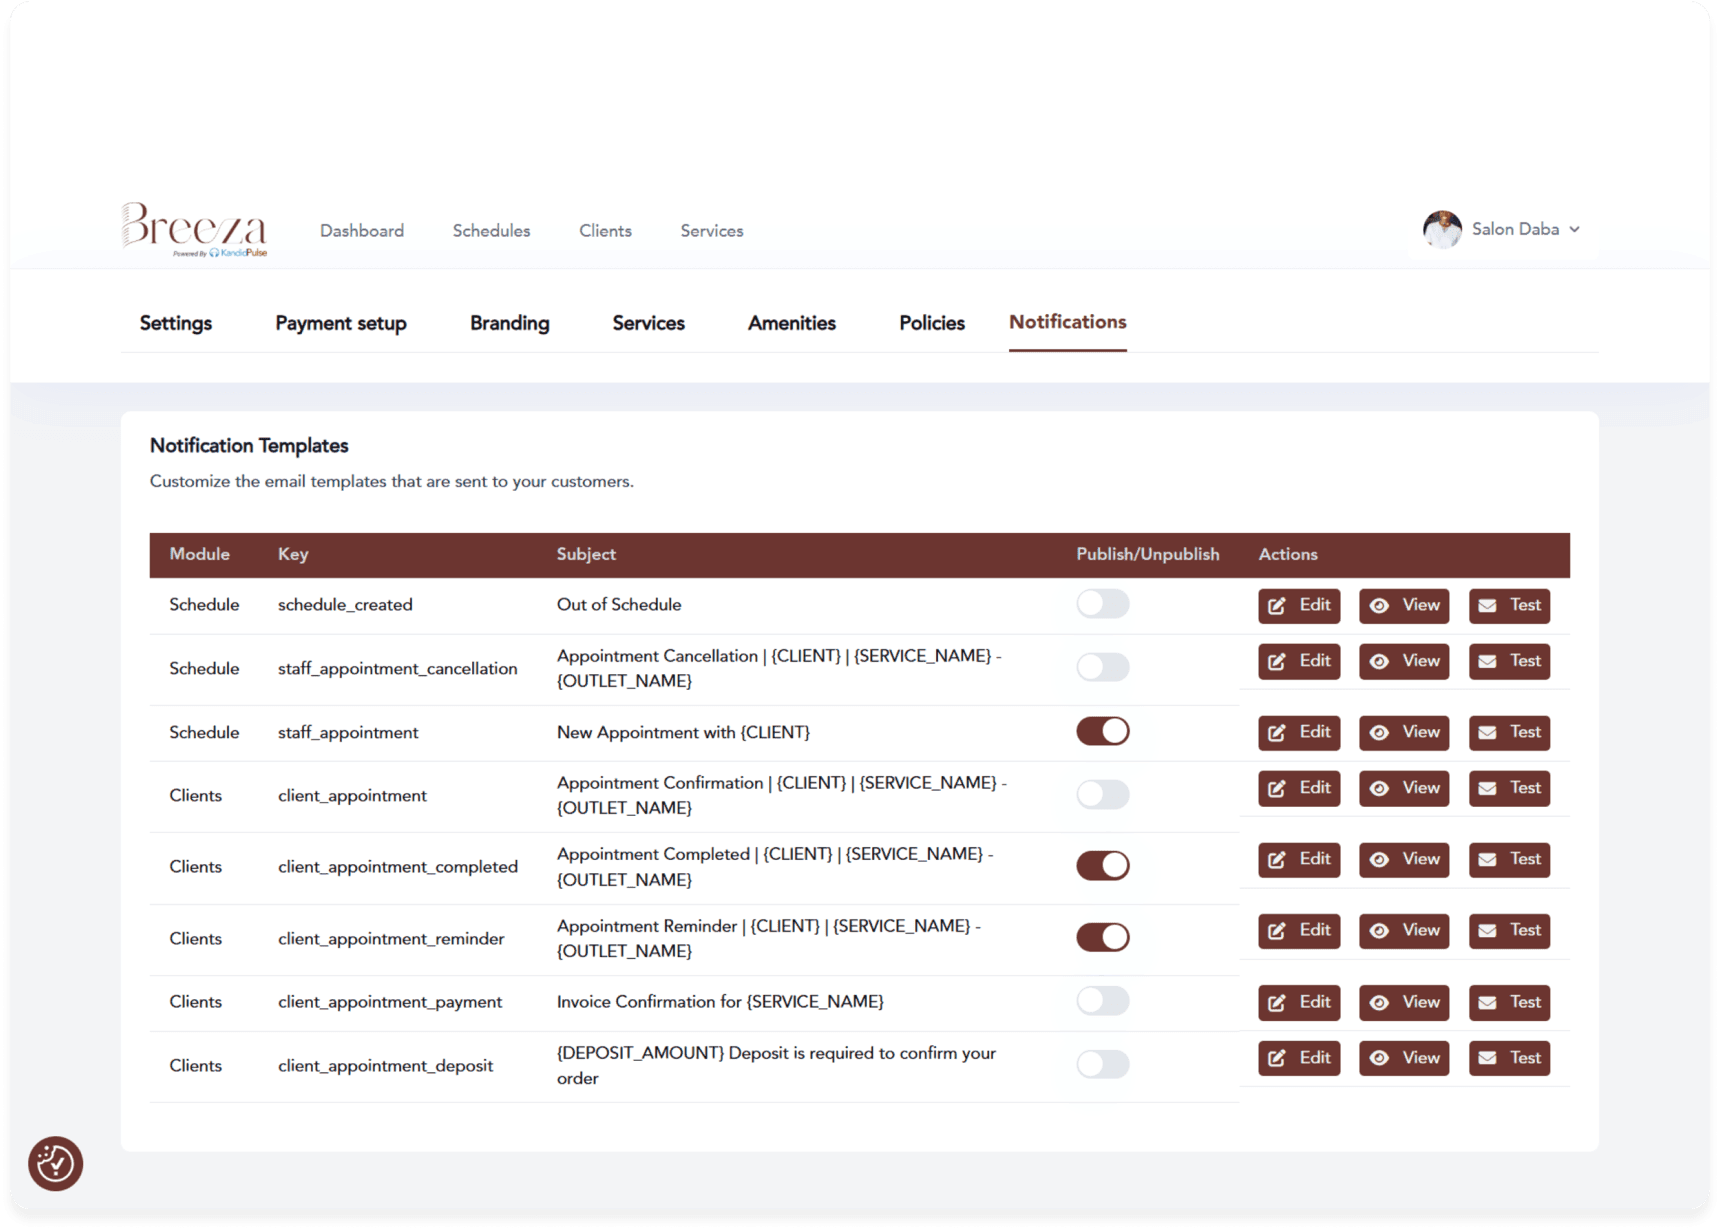The height and width of the screenshot is (1229, 1720).
Task: Open Clients in top navigation
Action: 605,231
